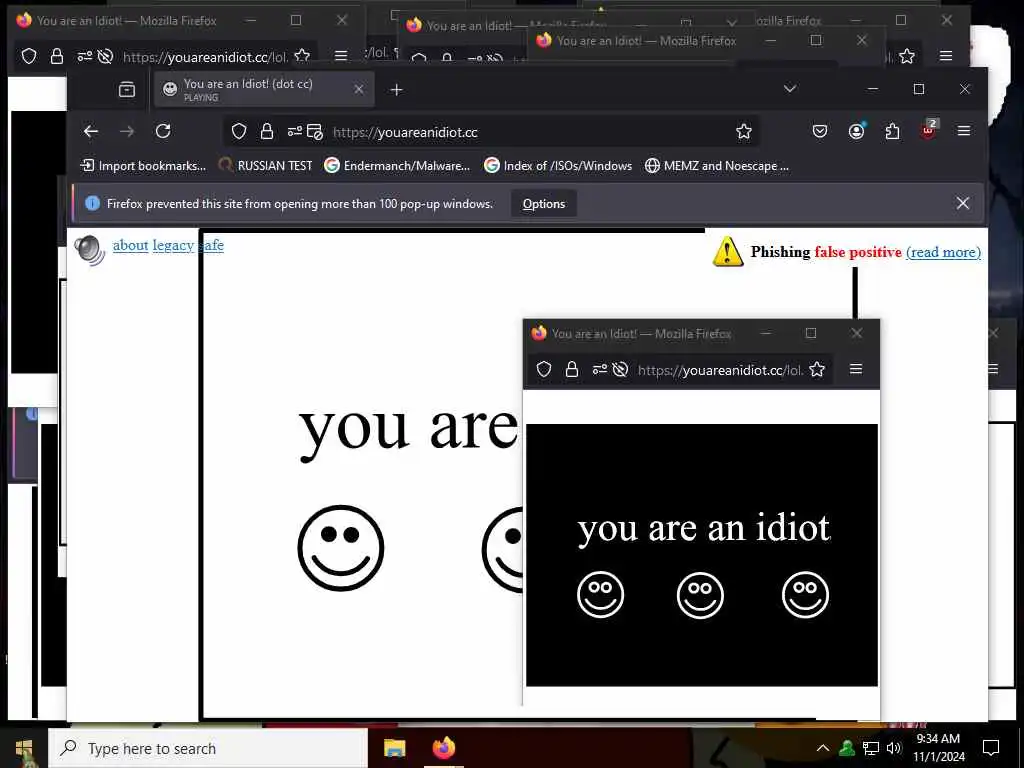Open Extensions puzzle icon
This screenshot has width=1024, height=768.
pos(892,131)
